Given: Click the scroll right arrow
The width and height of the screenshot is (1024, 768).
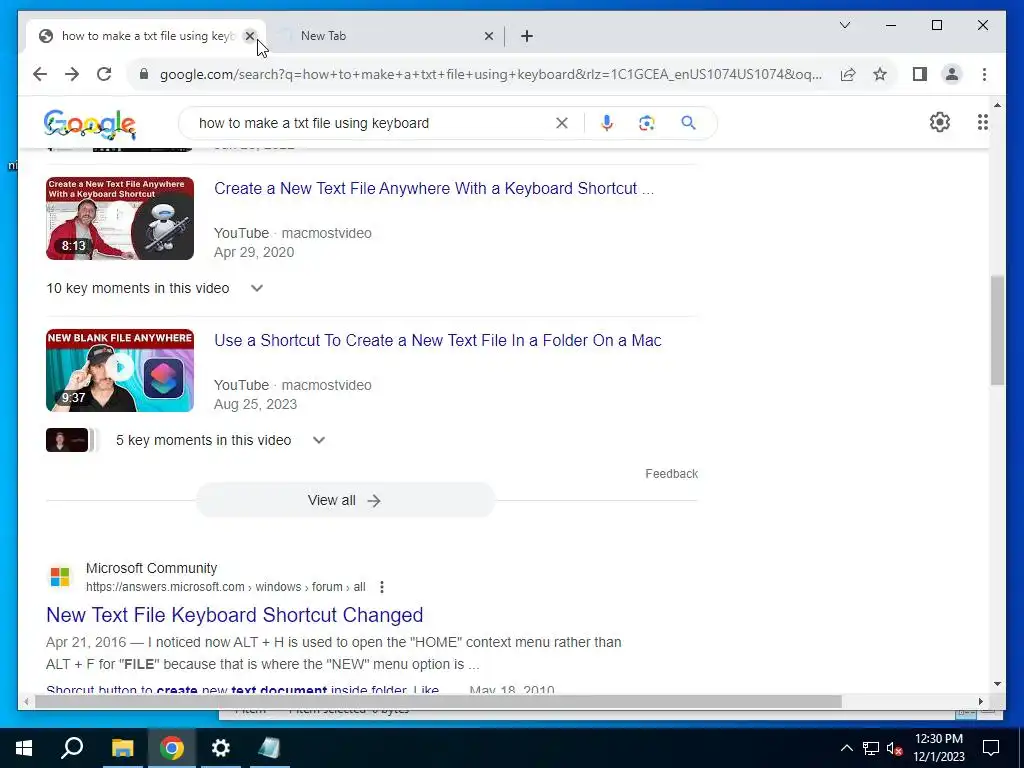Looking at the screenshot, I should [x=980, y=701].
